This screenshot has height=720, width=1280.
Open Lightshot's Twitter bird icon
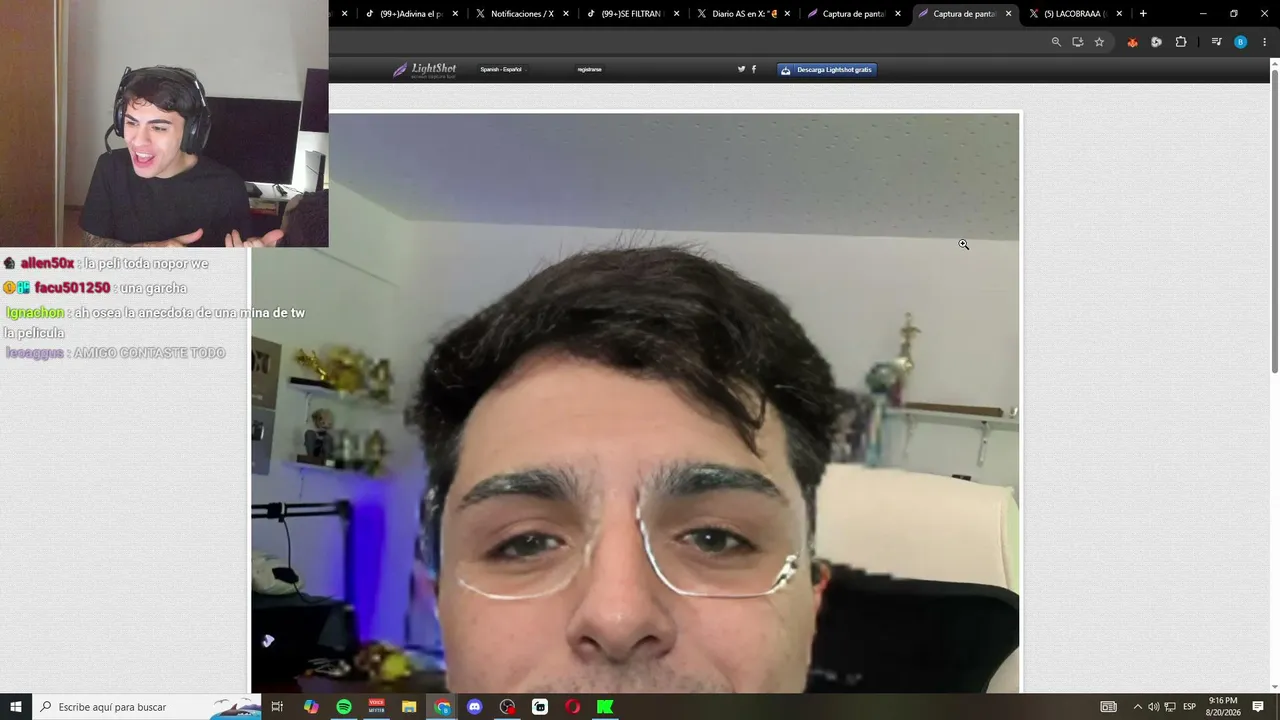pos(741,69)
